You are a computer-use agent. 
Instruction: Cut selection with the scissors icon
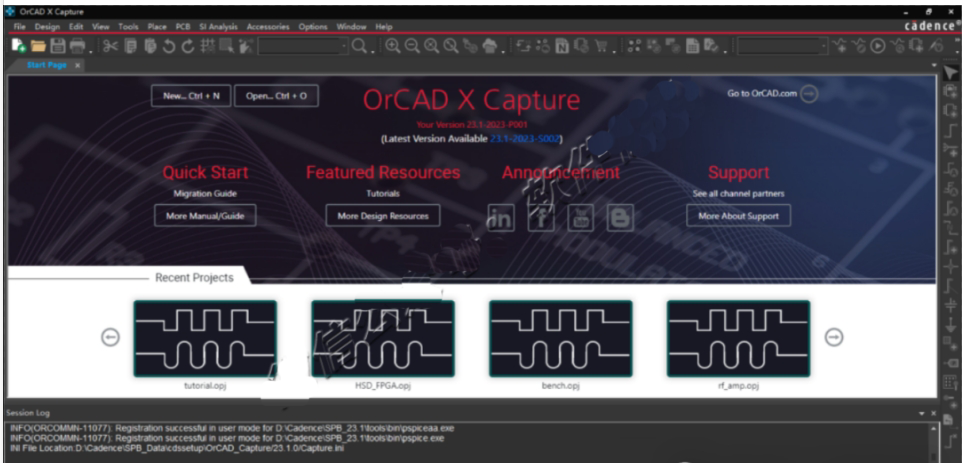(x=110, y=45)
